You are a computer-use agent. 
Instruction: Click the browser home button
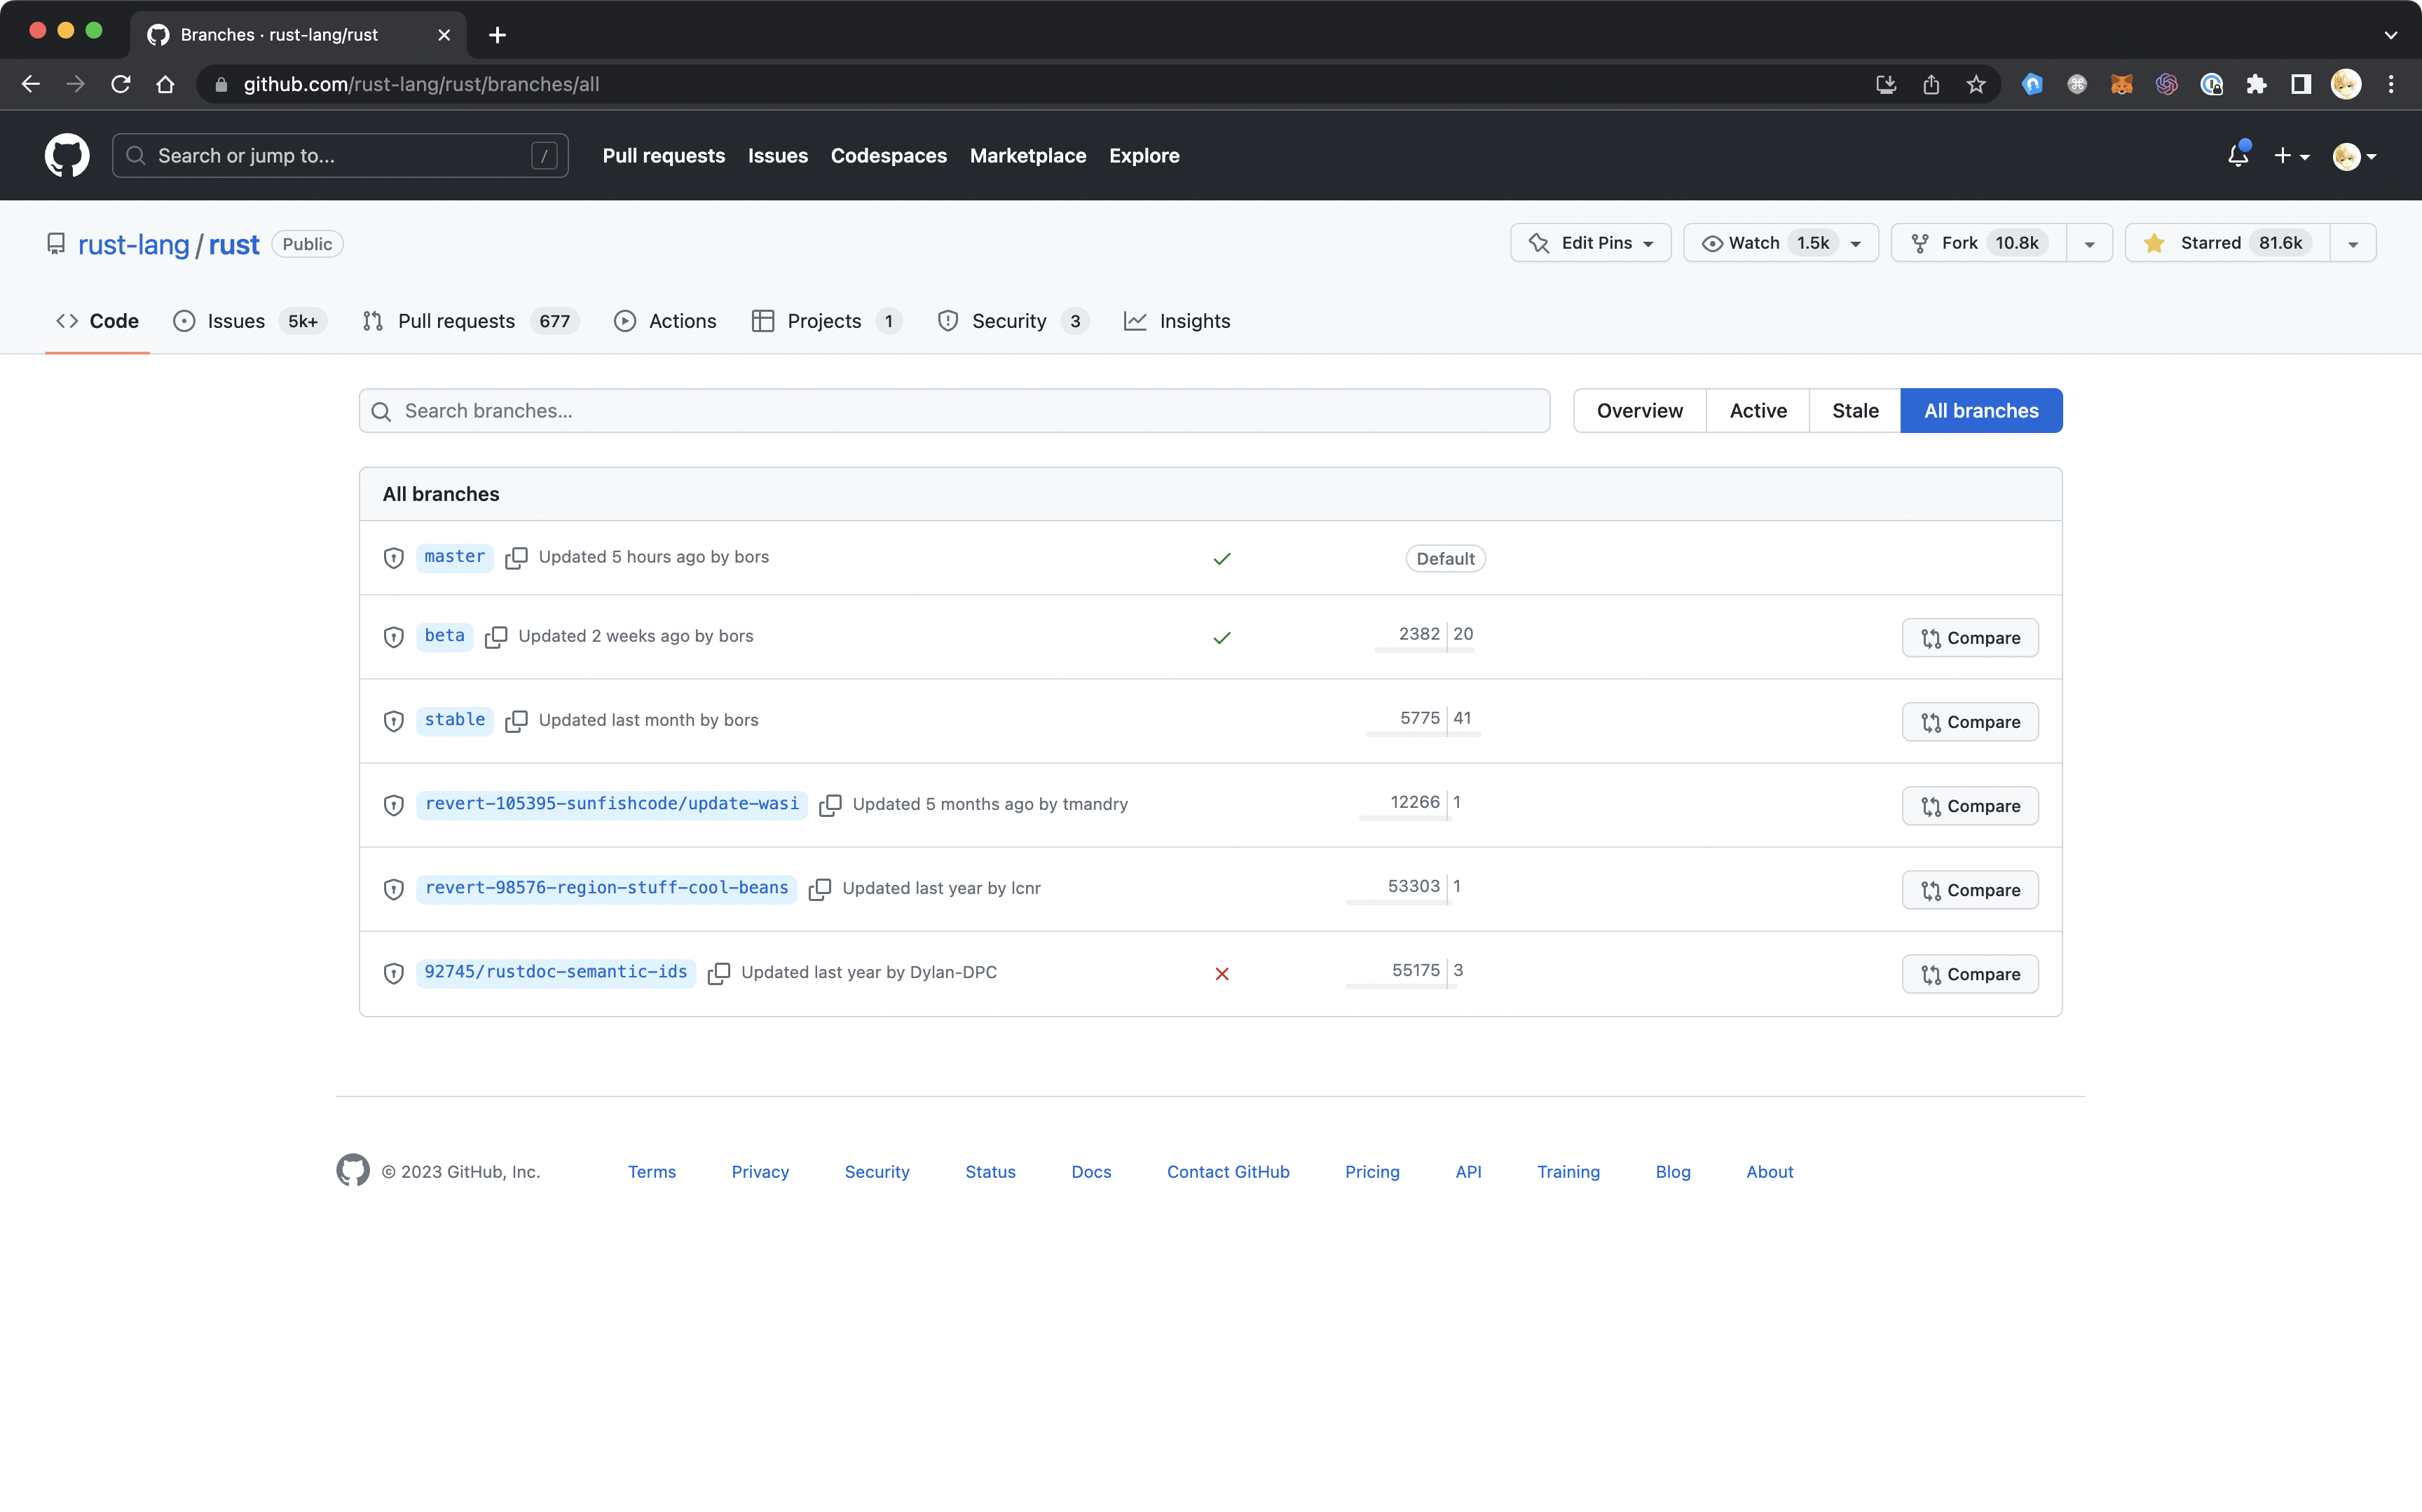[166, 84]
